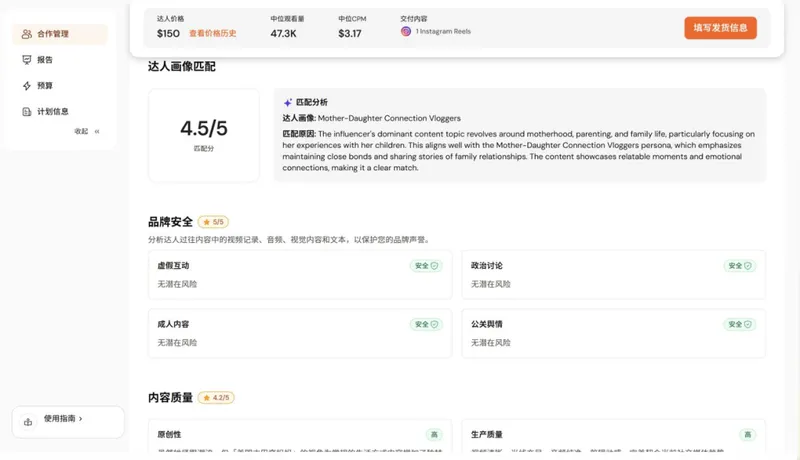800x460 pixels.
Task: Expand 使用指南 via its arrow
Action: [81, 418]
